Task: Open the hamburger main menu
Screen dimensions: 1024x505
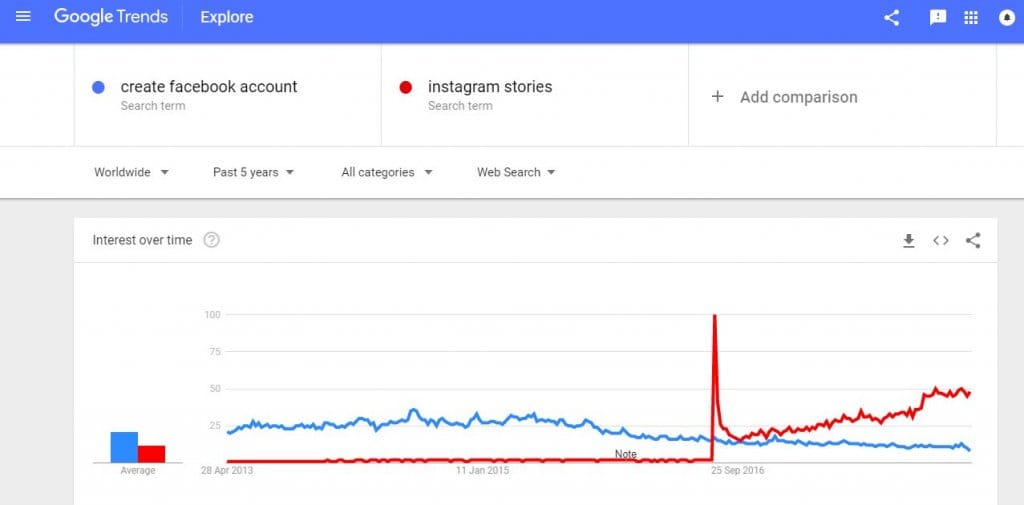Action: click(x=23, y=16)
